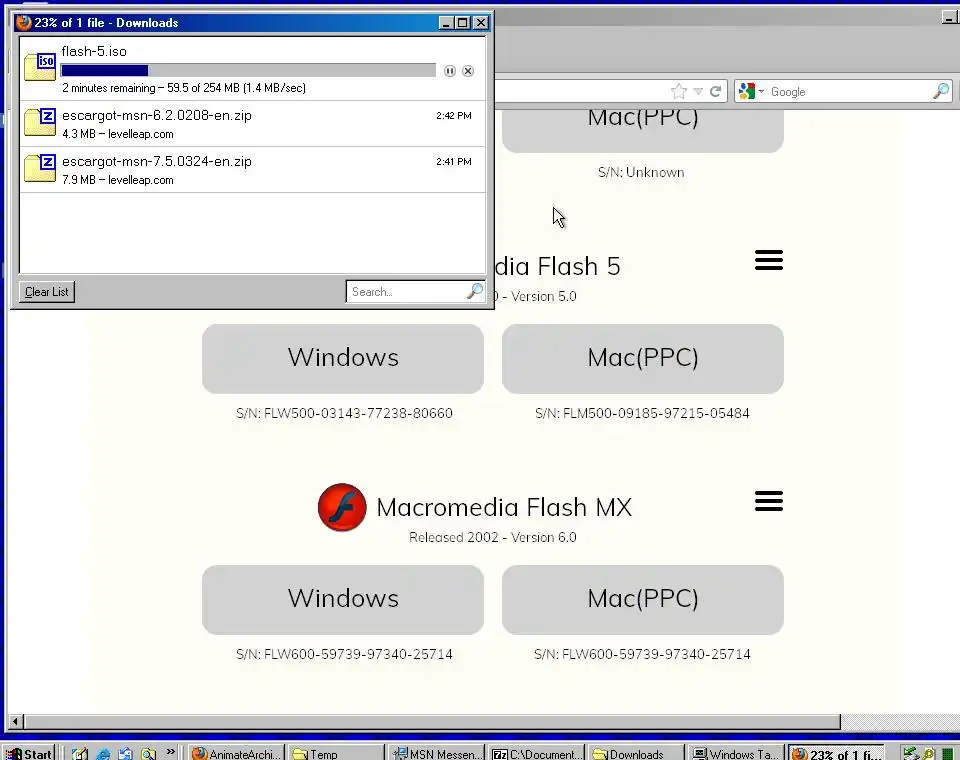Click the S/N text under Flash MX Mac(PPC)
Image resolution: width=960 pixels, height=760 pixels.
point(642,654)
